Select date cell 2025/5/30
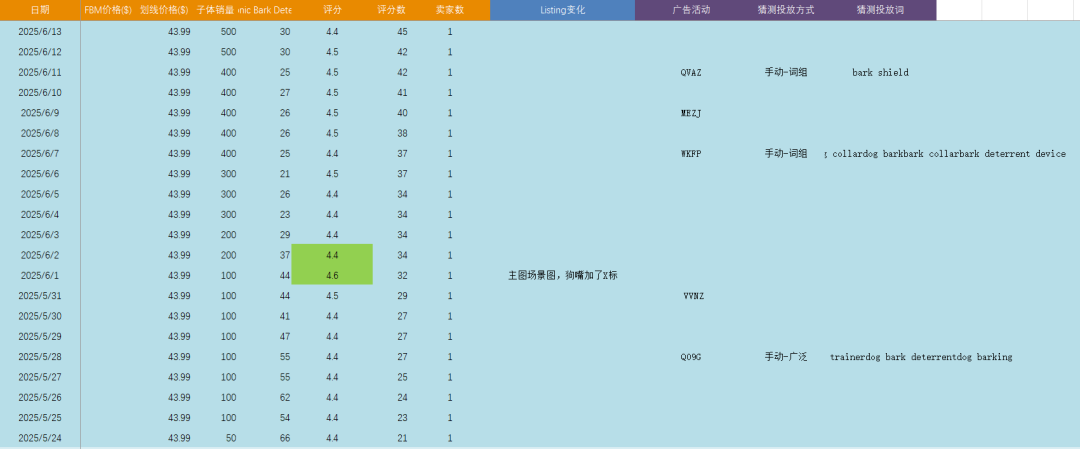Viewport: 1080px width, 449px height. pos(40,316)
